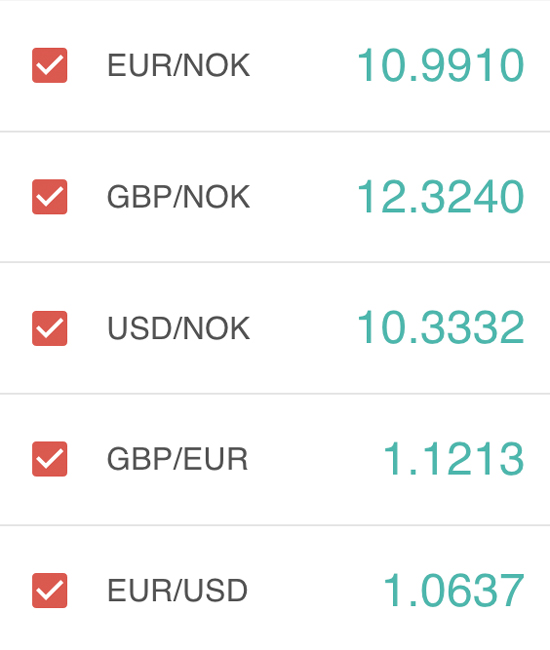
Task: Disable the EUR/USD checkbox
Action: coord(50,590)
